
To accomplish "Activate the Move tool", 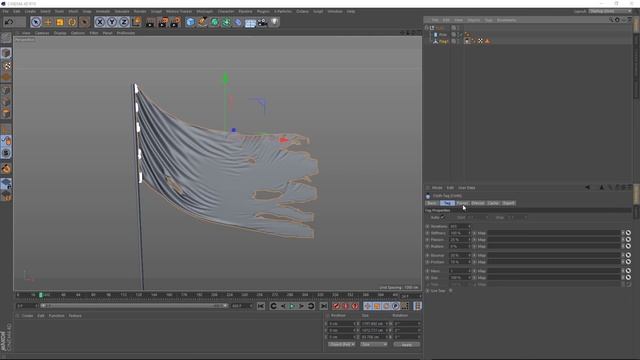I will pos(48,22).
